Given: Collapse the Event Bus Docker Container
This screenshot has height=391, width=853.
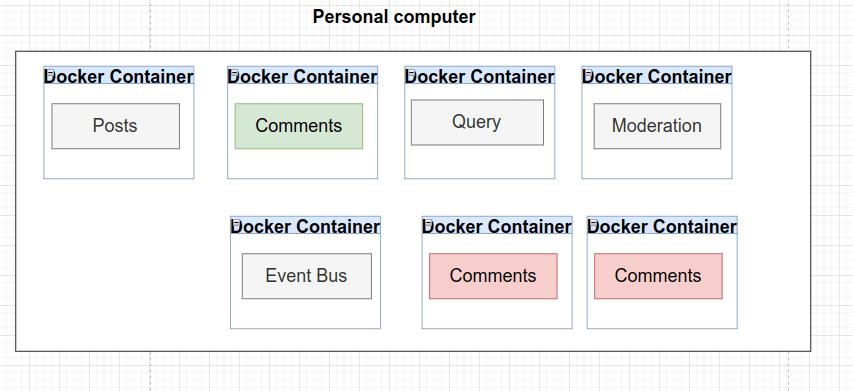Looking at the screenshot, I should 236,223.
